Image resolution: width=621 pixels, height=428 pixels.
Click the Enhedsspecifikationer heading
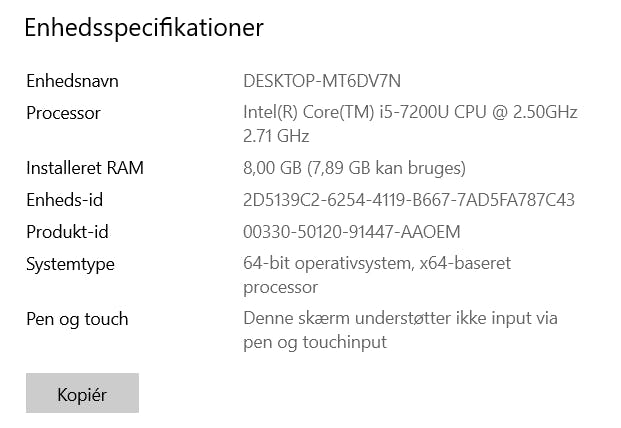tap(144, 27)
